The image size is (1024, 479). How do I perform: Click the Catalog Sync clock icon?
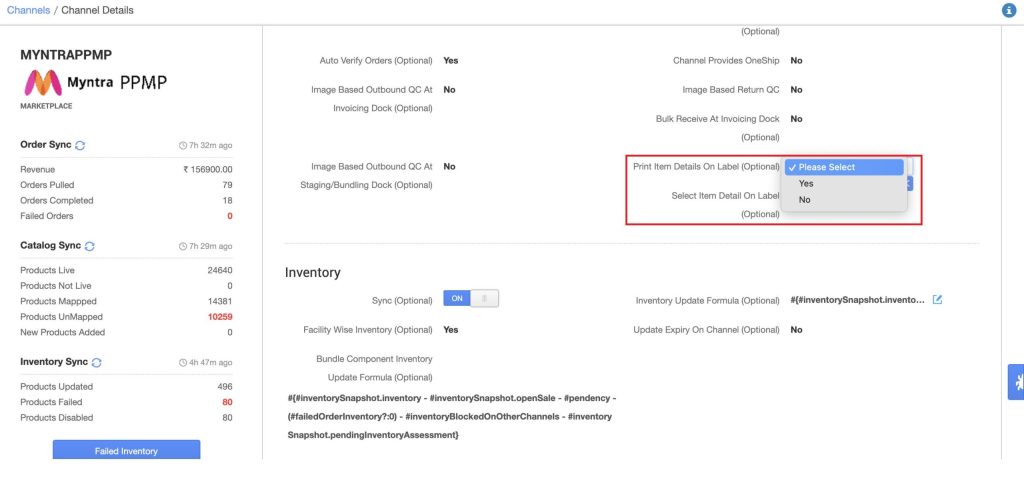click(183, 246)
